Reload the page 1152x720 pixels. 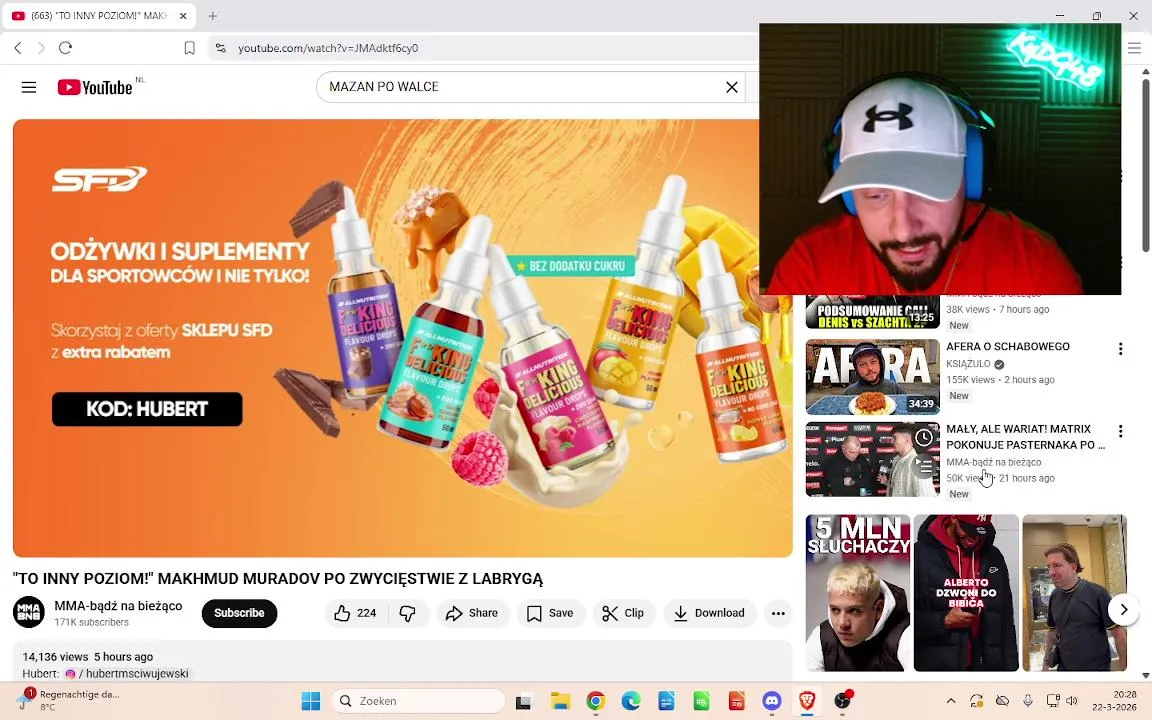pos(65,48)
